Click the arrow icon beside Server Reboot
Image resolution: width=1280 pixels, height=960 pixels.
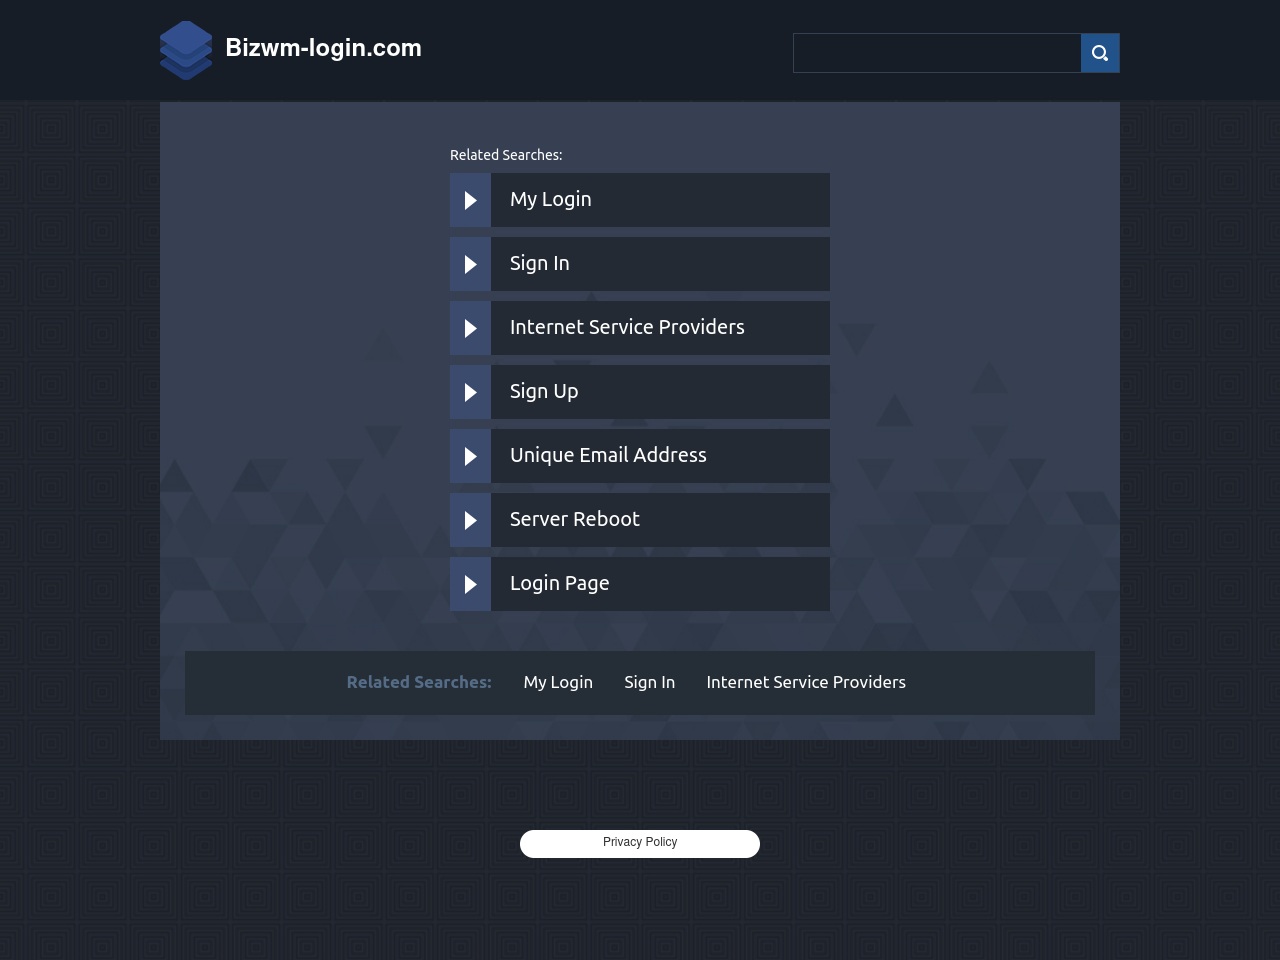pyautogui.click(x=470, y=520)
